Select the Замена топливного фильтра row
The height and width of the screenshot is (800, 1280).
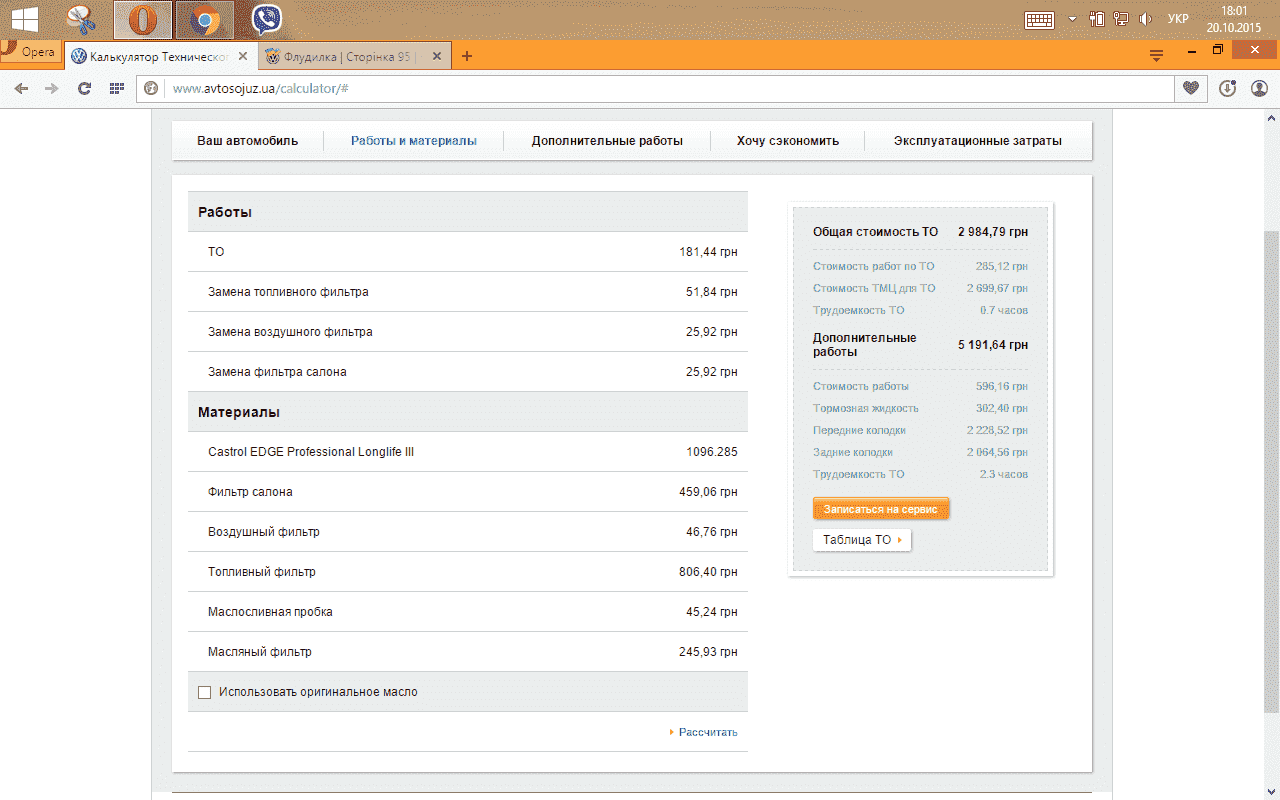click(468, 292)
